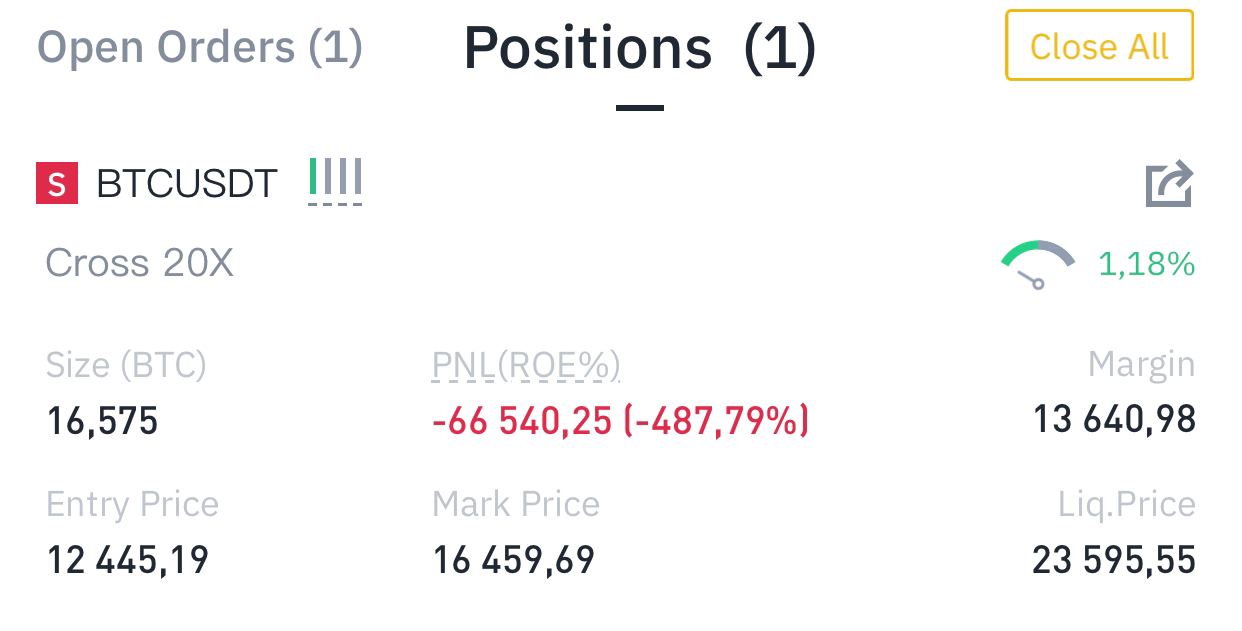This screenshot has height=631, width=1242.
Task: Tap the PNL(ROE%) underlined label
Action: (x=526, y=366)
